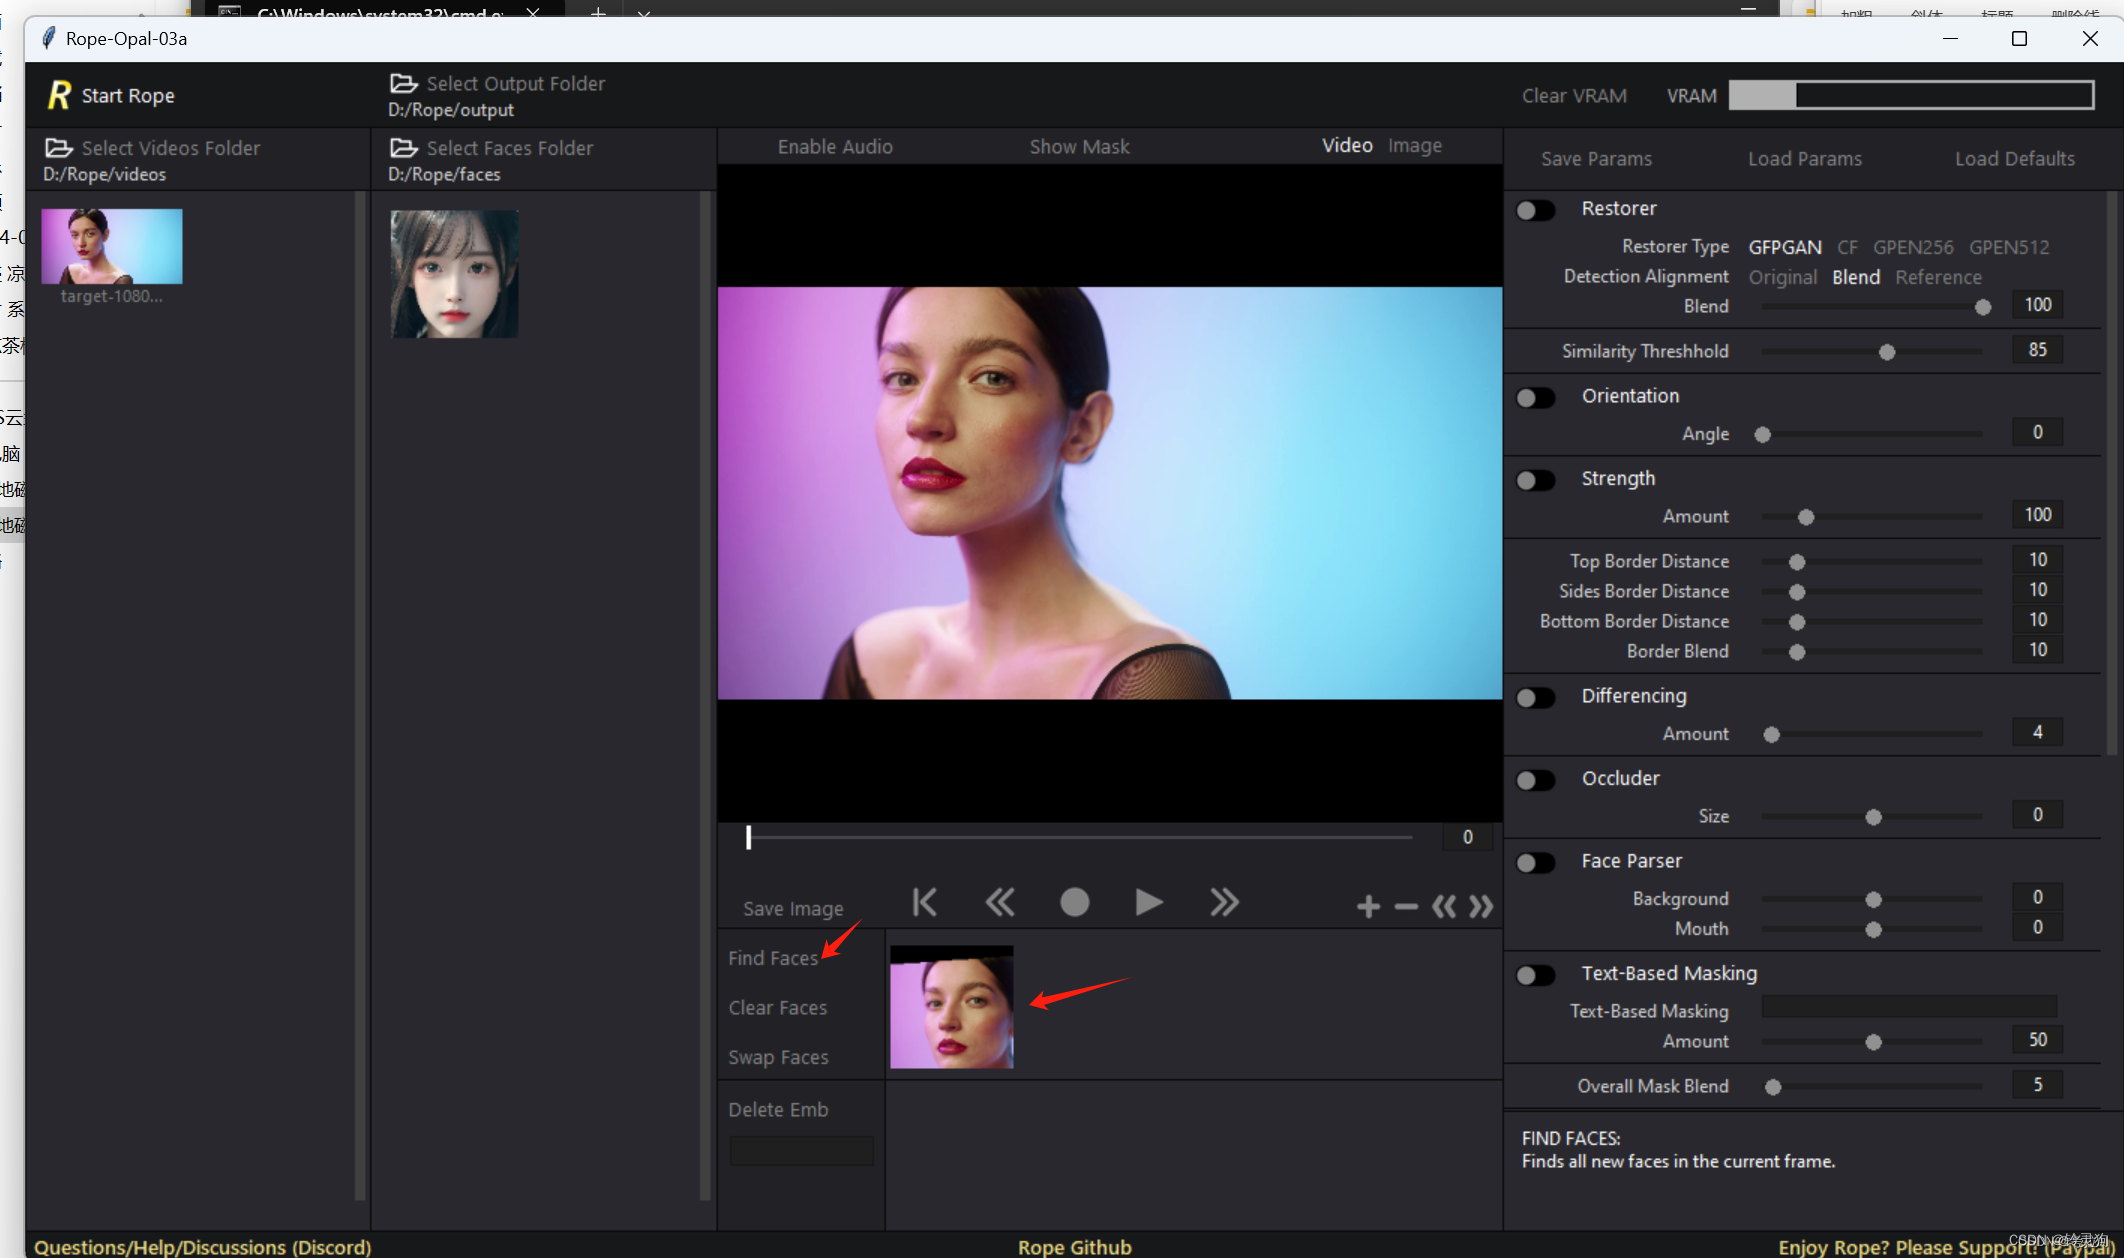The height and width of the screenshot is (1258, 2124).
Task: Remove a marker with the minus icon
Action: pyautogui.click(x=1406, y=907)
